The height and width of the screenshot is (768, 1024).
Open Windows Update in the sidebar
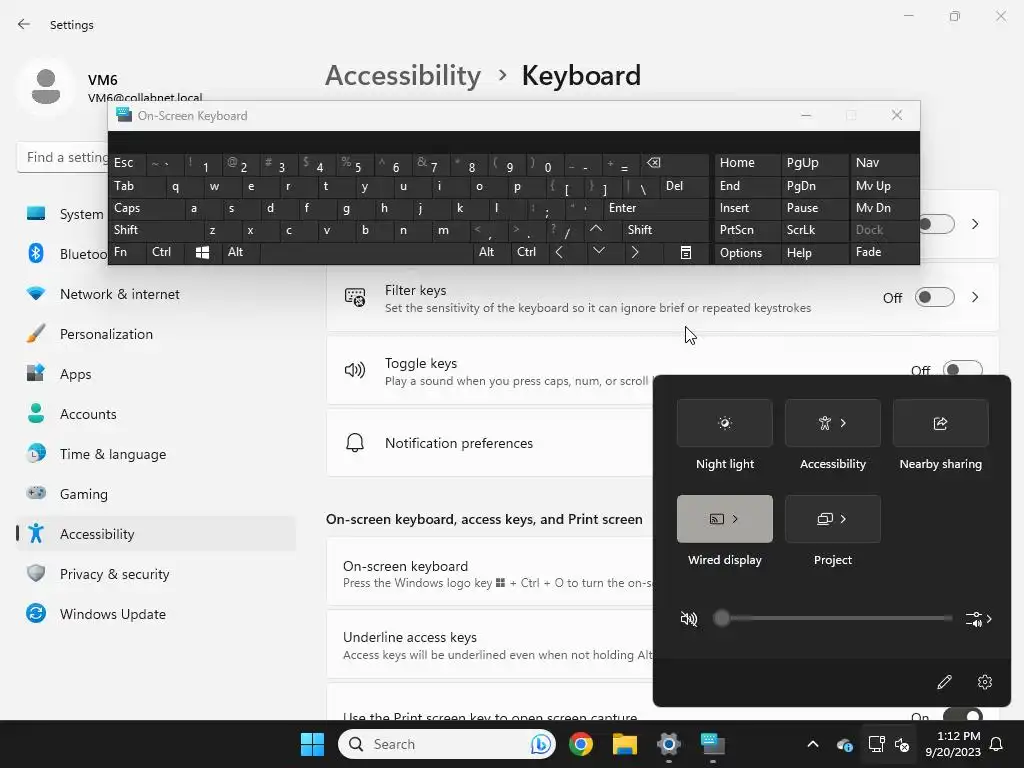pyautogui.click(x=156, y=615)
